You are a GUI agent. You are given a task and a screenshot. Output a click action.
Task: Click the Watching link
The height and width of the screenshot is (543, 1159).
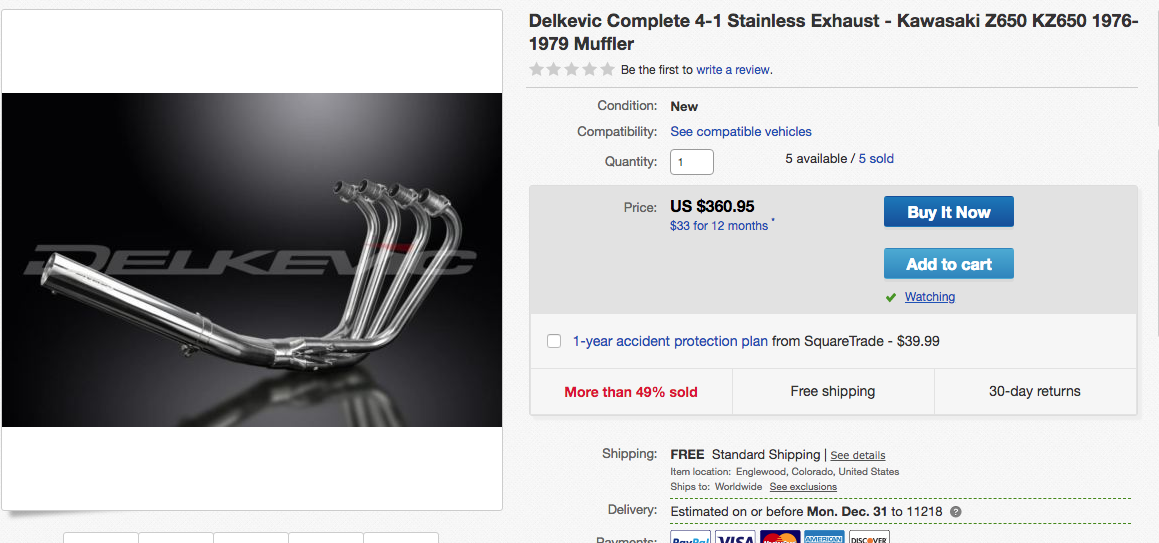click(x=930, y=297)
